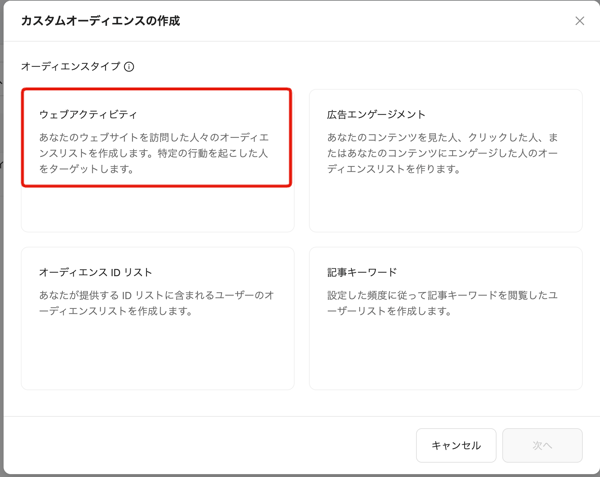Select the ウェブアクティビティ audience type card
This screenshot has height=477, width=600.
(158, 161)
